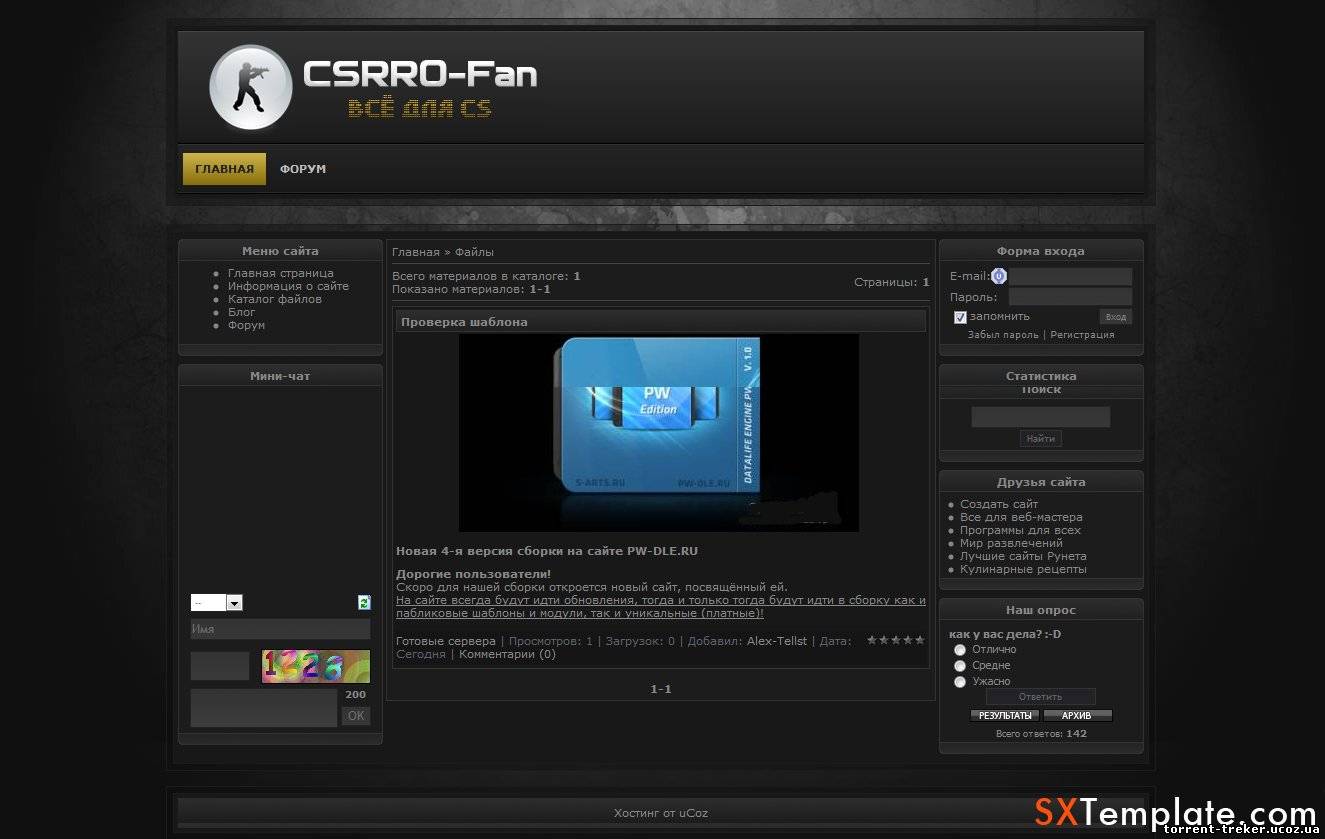Open the poll "АРХИВ" button
Viewport: 1325px width, 839px height.
[x=1077, y=716]
